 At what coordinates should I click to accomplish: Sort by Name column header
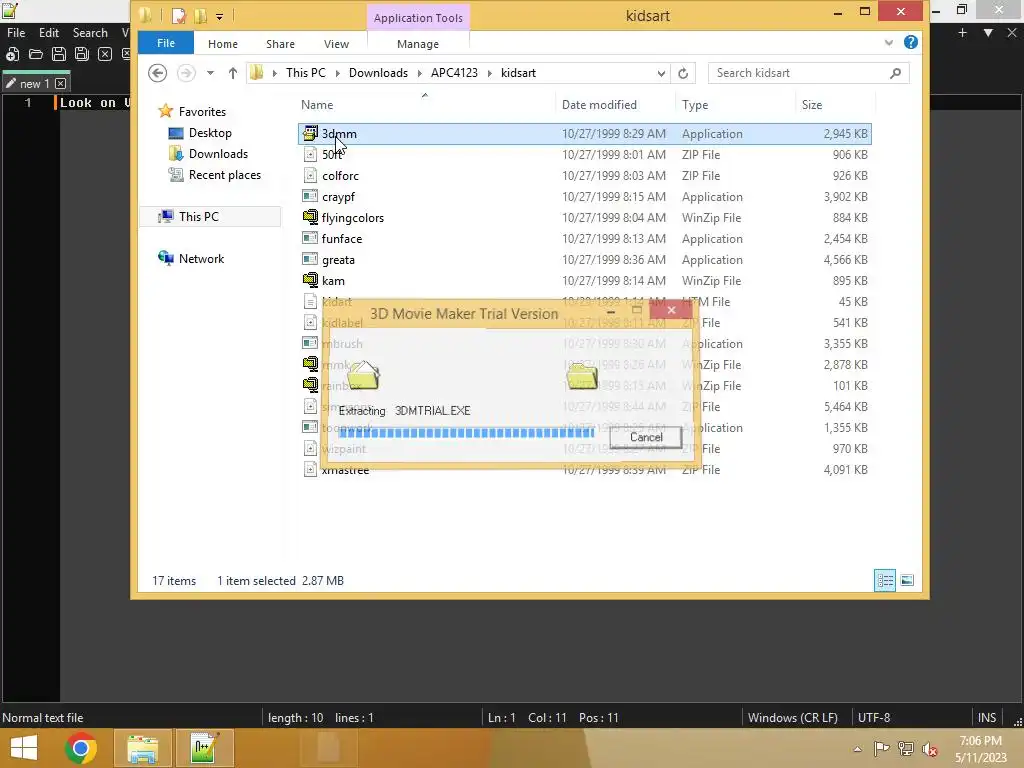[317, 104]
